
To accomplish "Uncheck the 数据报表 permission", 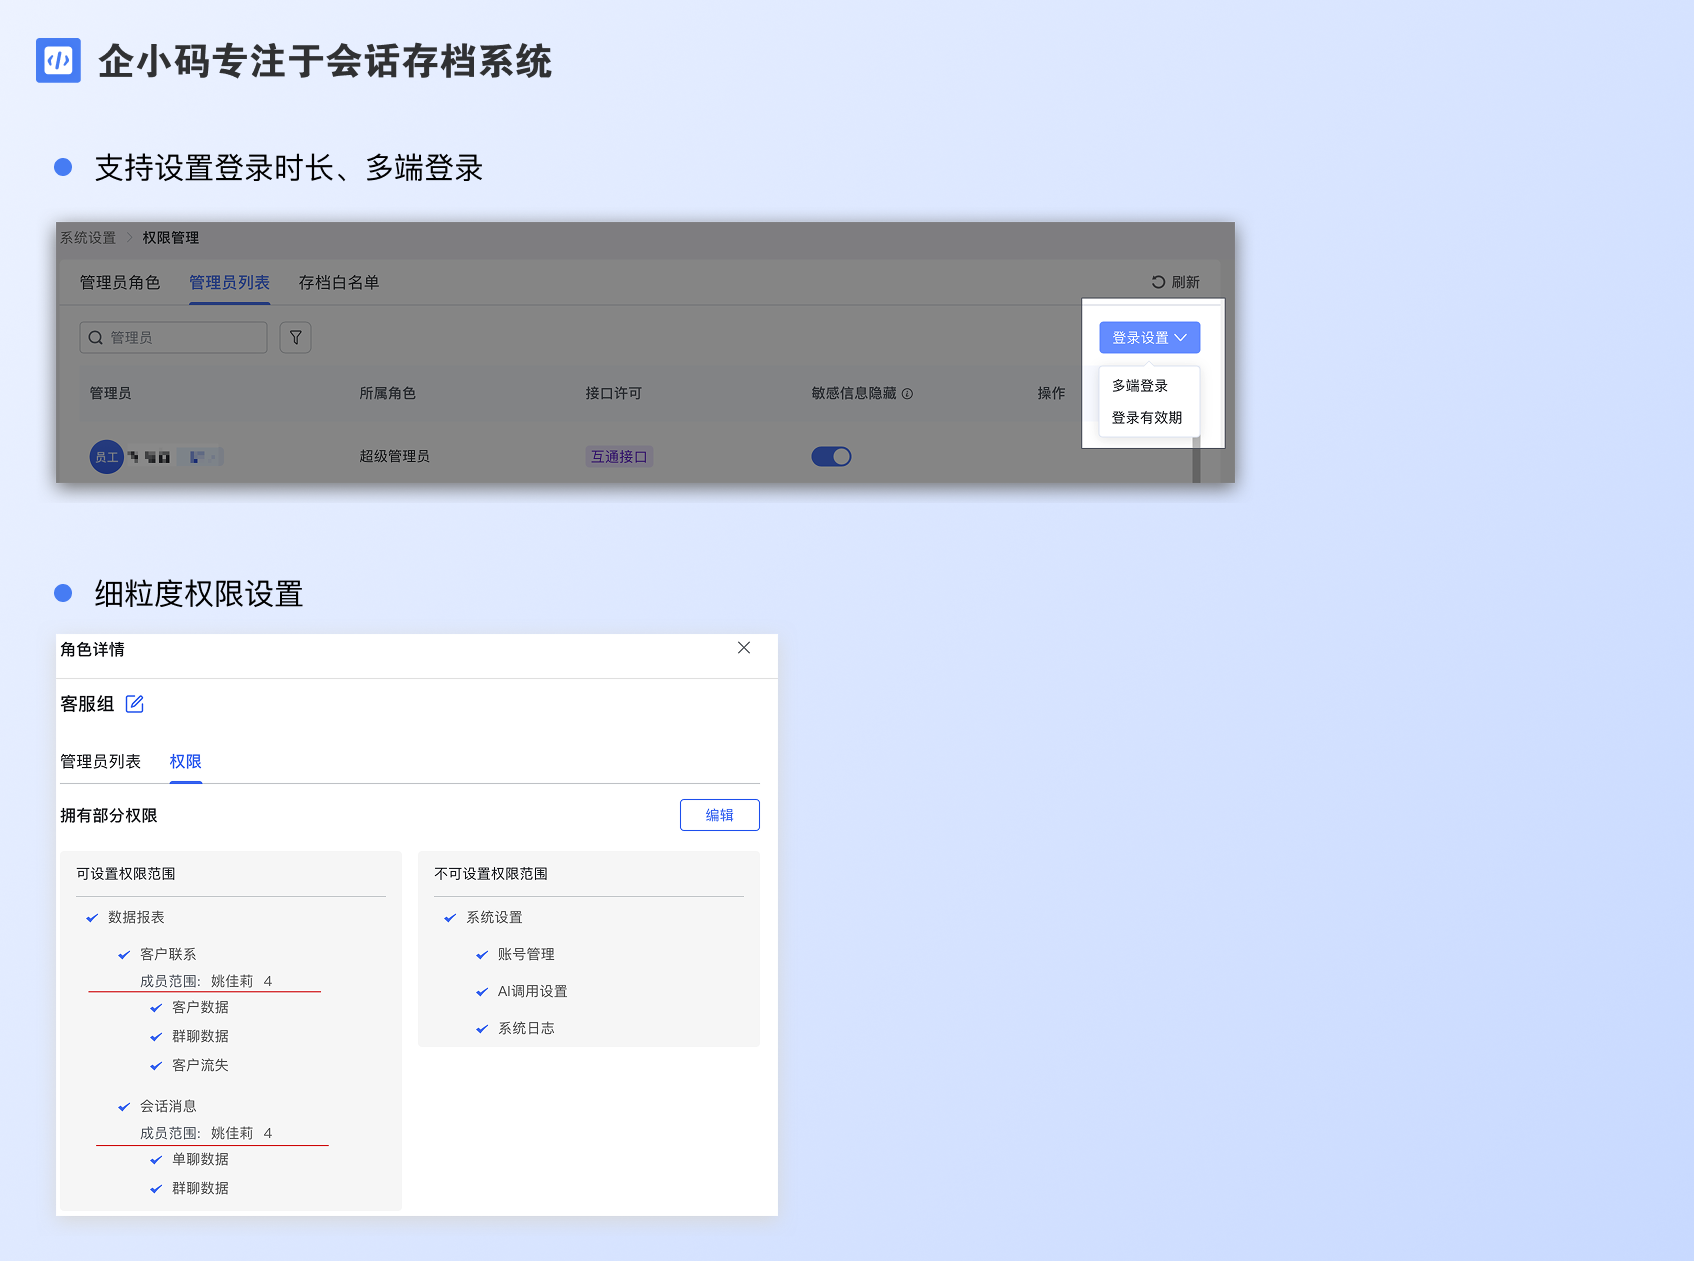I will 92,918.
